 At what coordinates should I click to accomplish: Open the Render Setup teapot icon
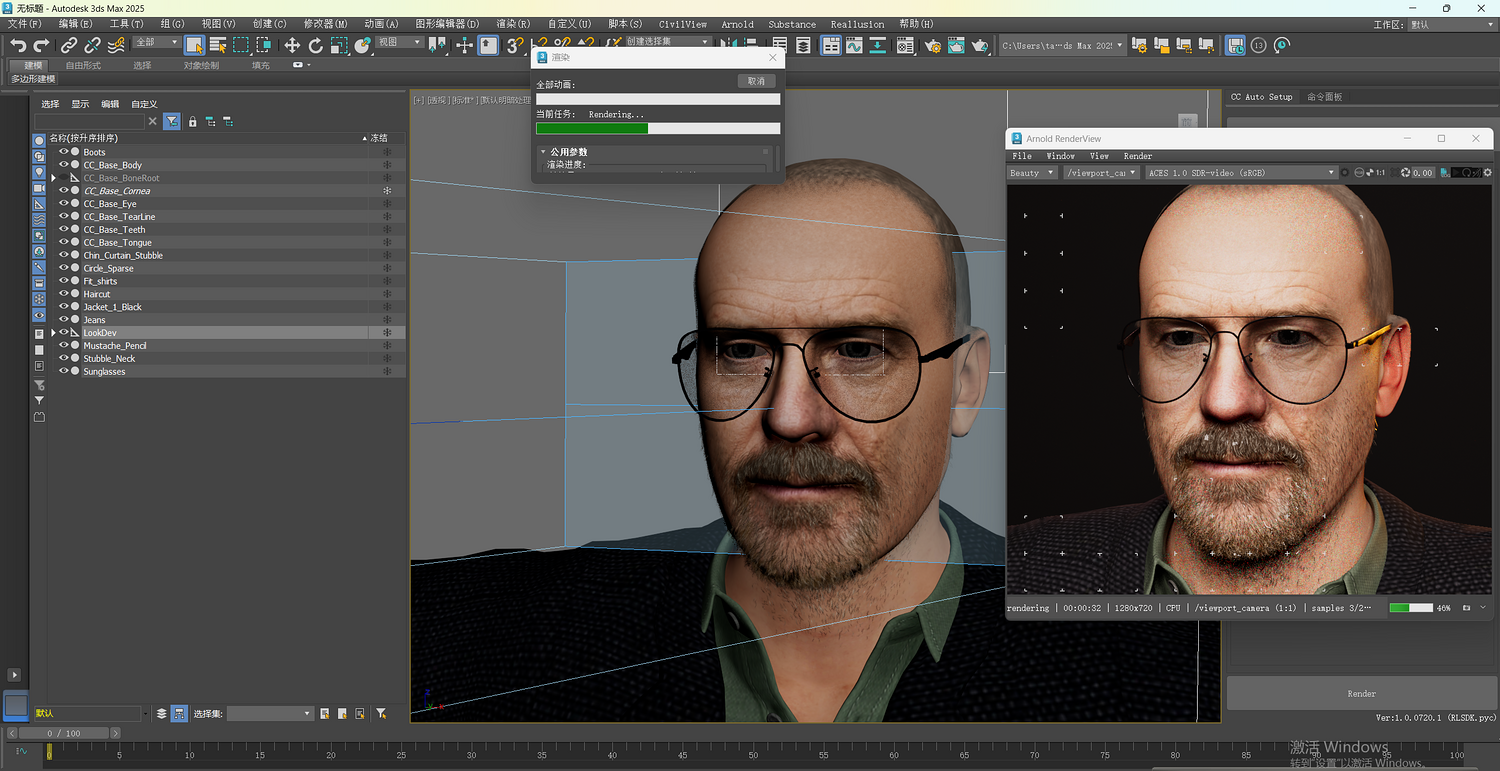(933, 45)
